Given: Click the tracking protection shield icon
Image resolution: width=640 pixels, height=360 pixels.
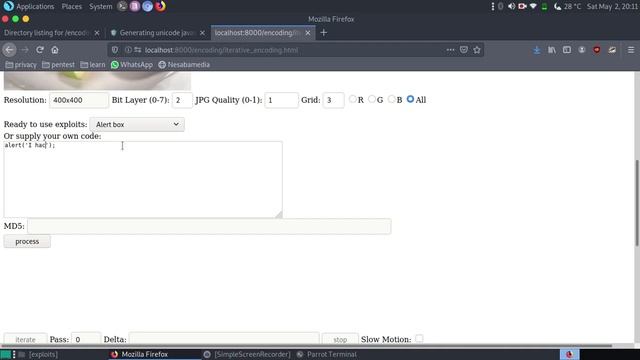Looking at the screenshot, I should coord(115,50).
